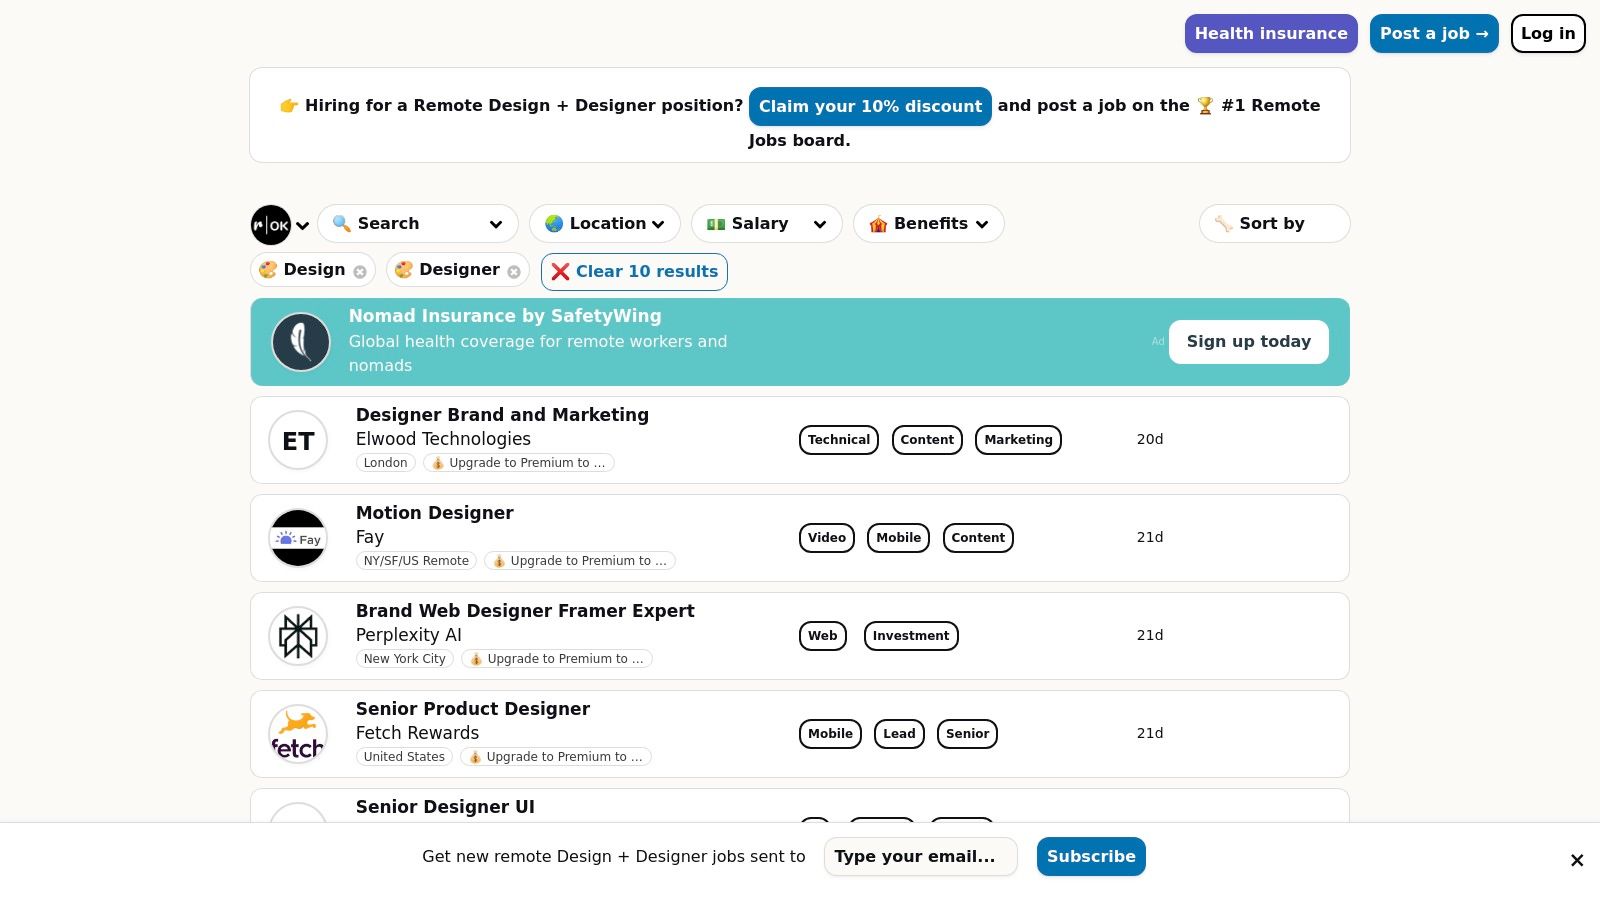This screenshot has width=1600, height=900.
Task: Expand the Salary filter
Action: [x=766, y=223]
